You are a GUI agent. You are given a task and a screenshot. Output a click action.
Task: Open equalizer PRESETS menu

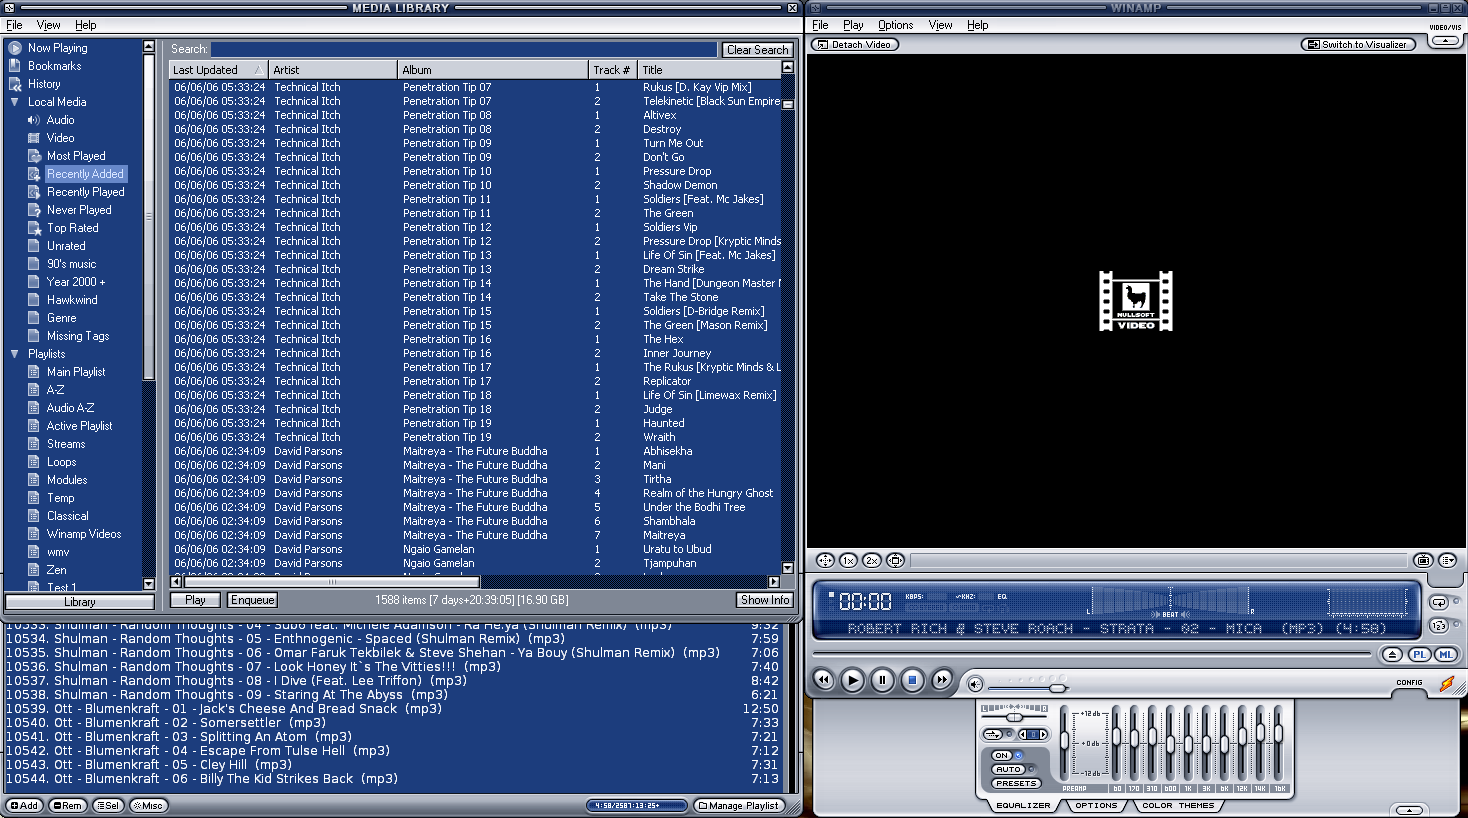click(1016, 783)
